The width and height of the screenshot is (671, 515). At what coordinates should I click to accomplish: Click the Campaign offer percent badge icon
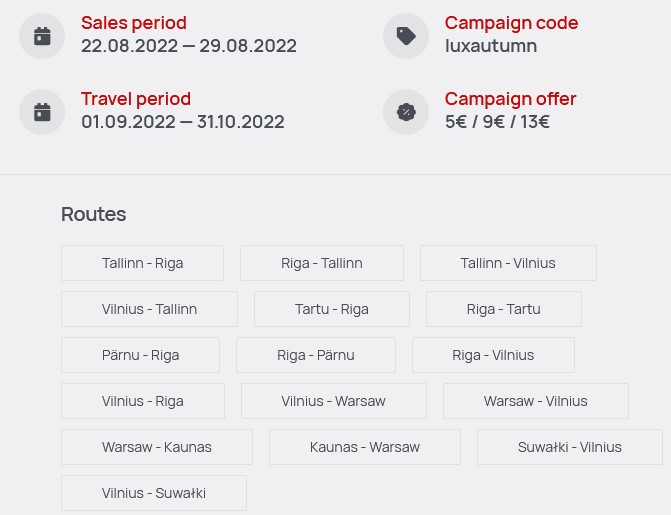click(x=406, y=112)
